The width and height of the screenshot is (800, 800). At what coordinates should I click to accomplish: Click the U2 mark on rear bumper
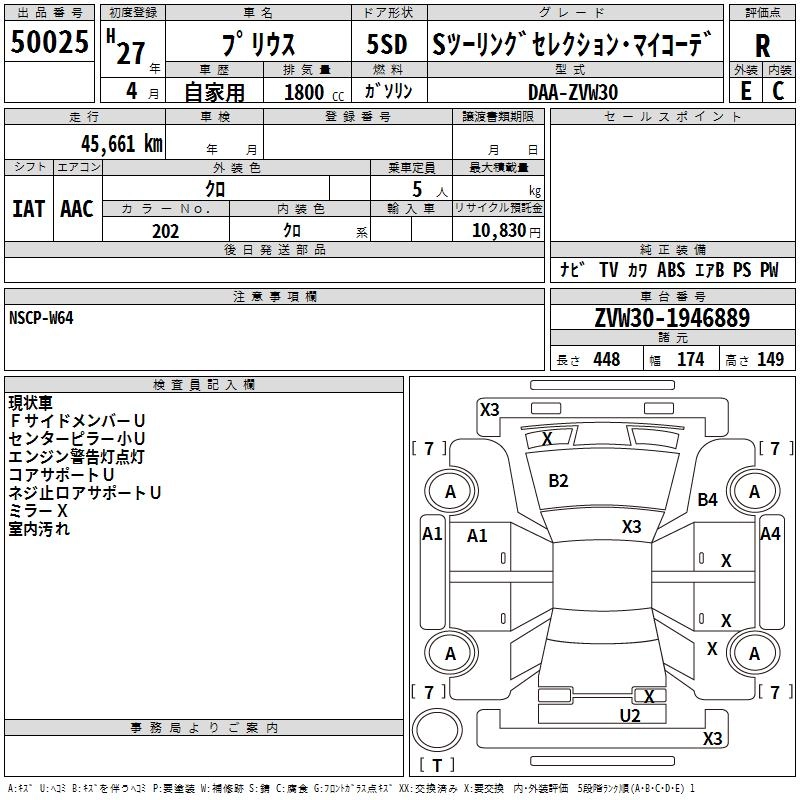(x=629, y=715)
